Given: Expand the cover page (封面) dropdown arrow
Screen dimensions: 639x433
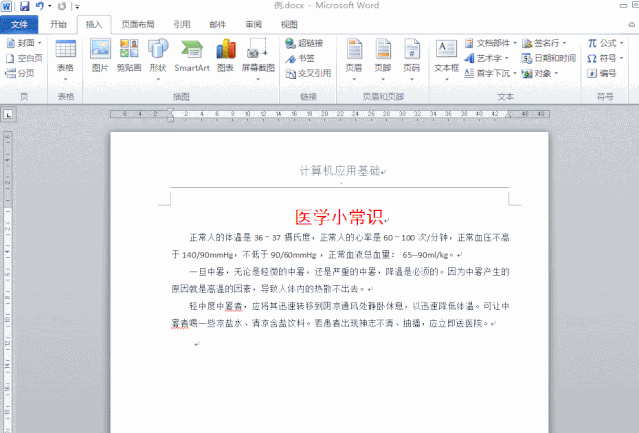Looking at the screenshot, I should 40,43.
